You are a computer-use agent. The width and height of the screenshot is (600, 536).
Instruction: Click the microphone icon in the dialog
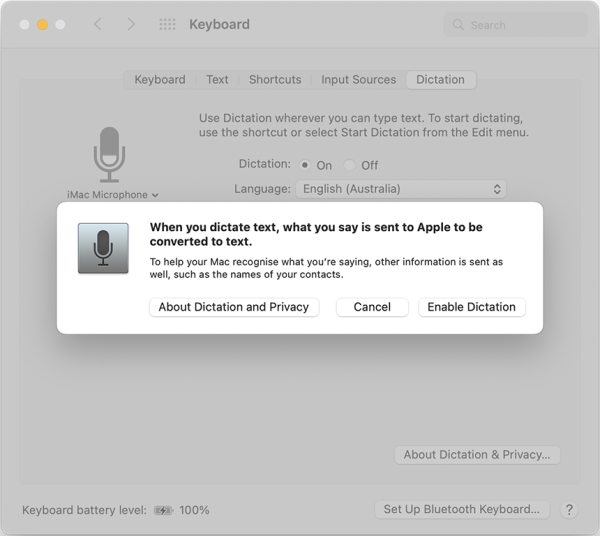click(x=103, y=248)
